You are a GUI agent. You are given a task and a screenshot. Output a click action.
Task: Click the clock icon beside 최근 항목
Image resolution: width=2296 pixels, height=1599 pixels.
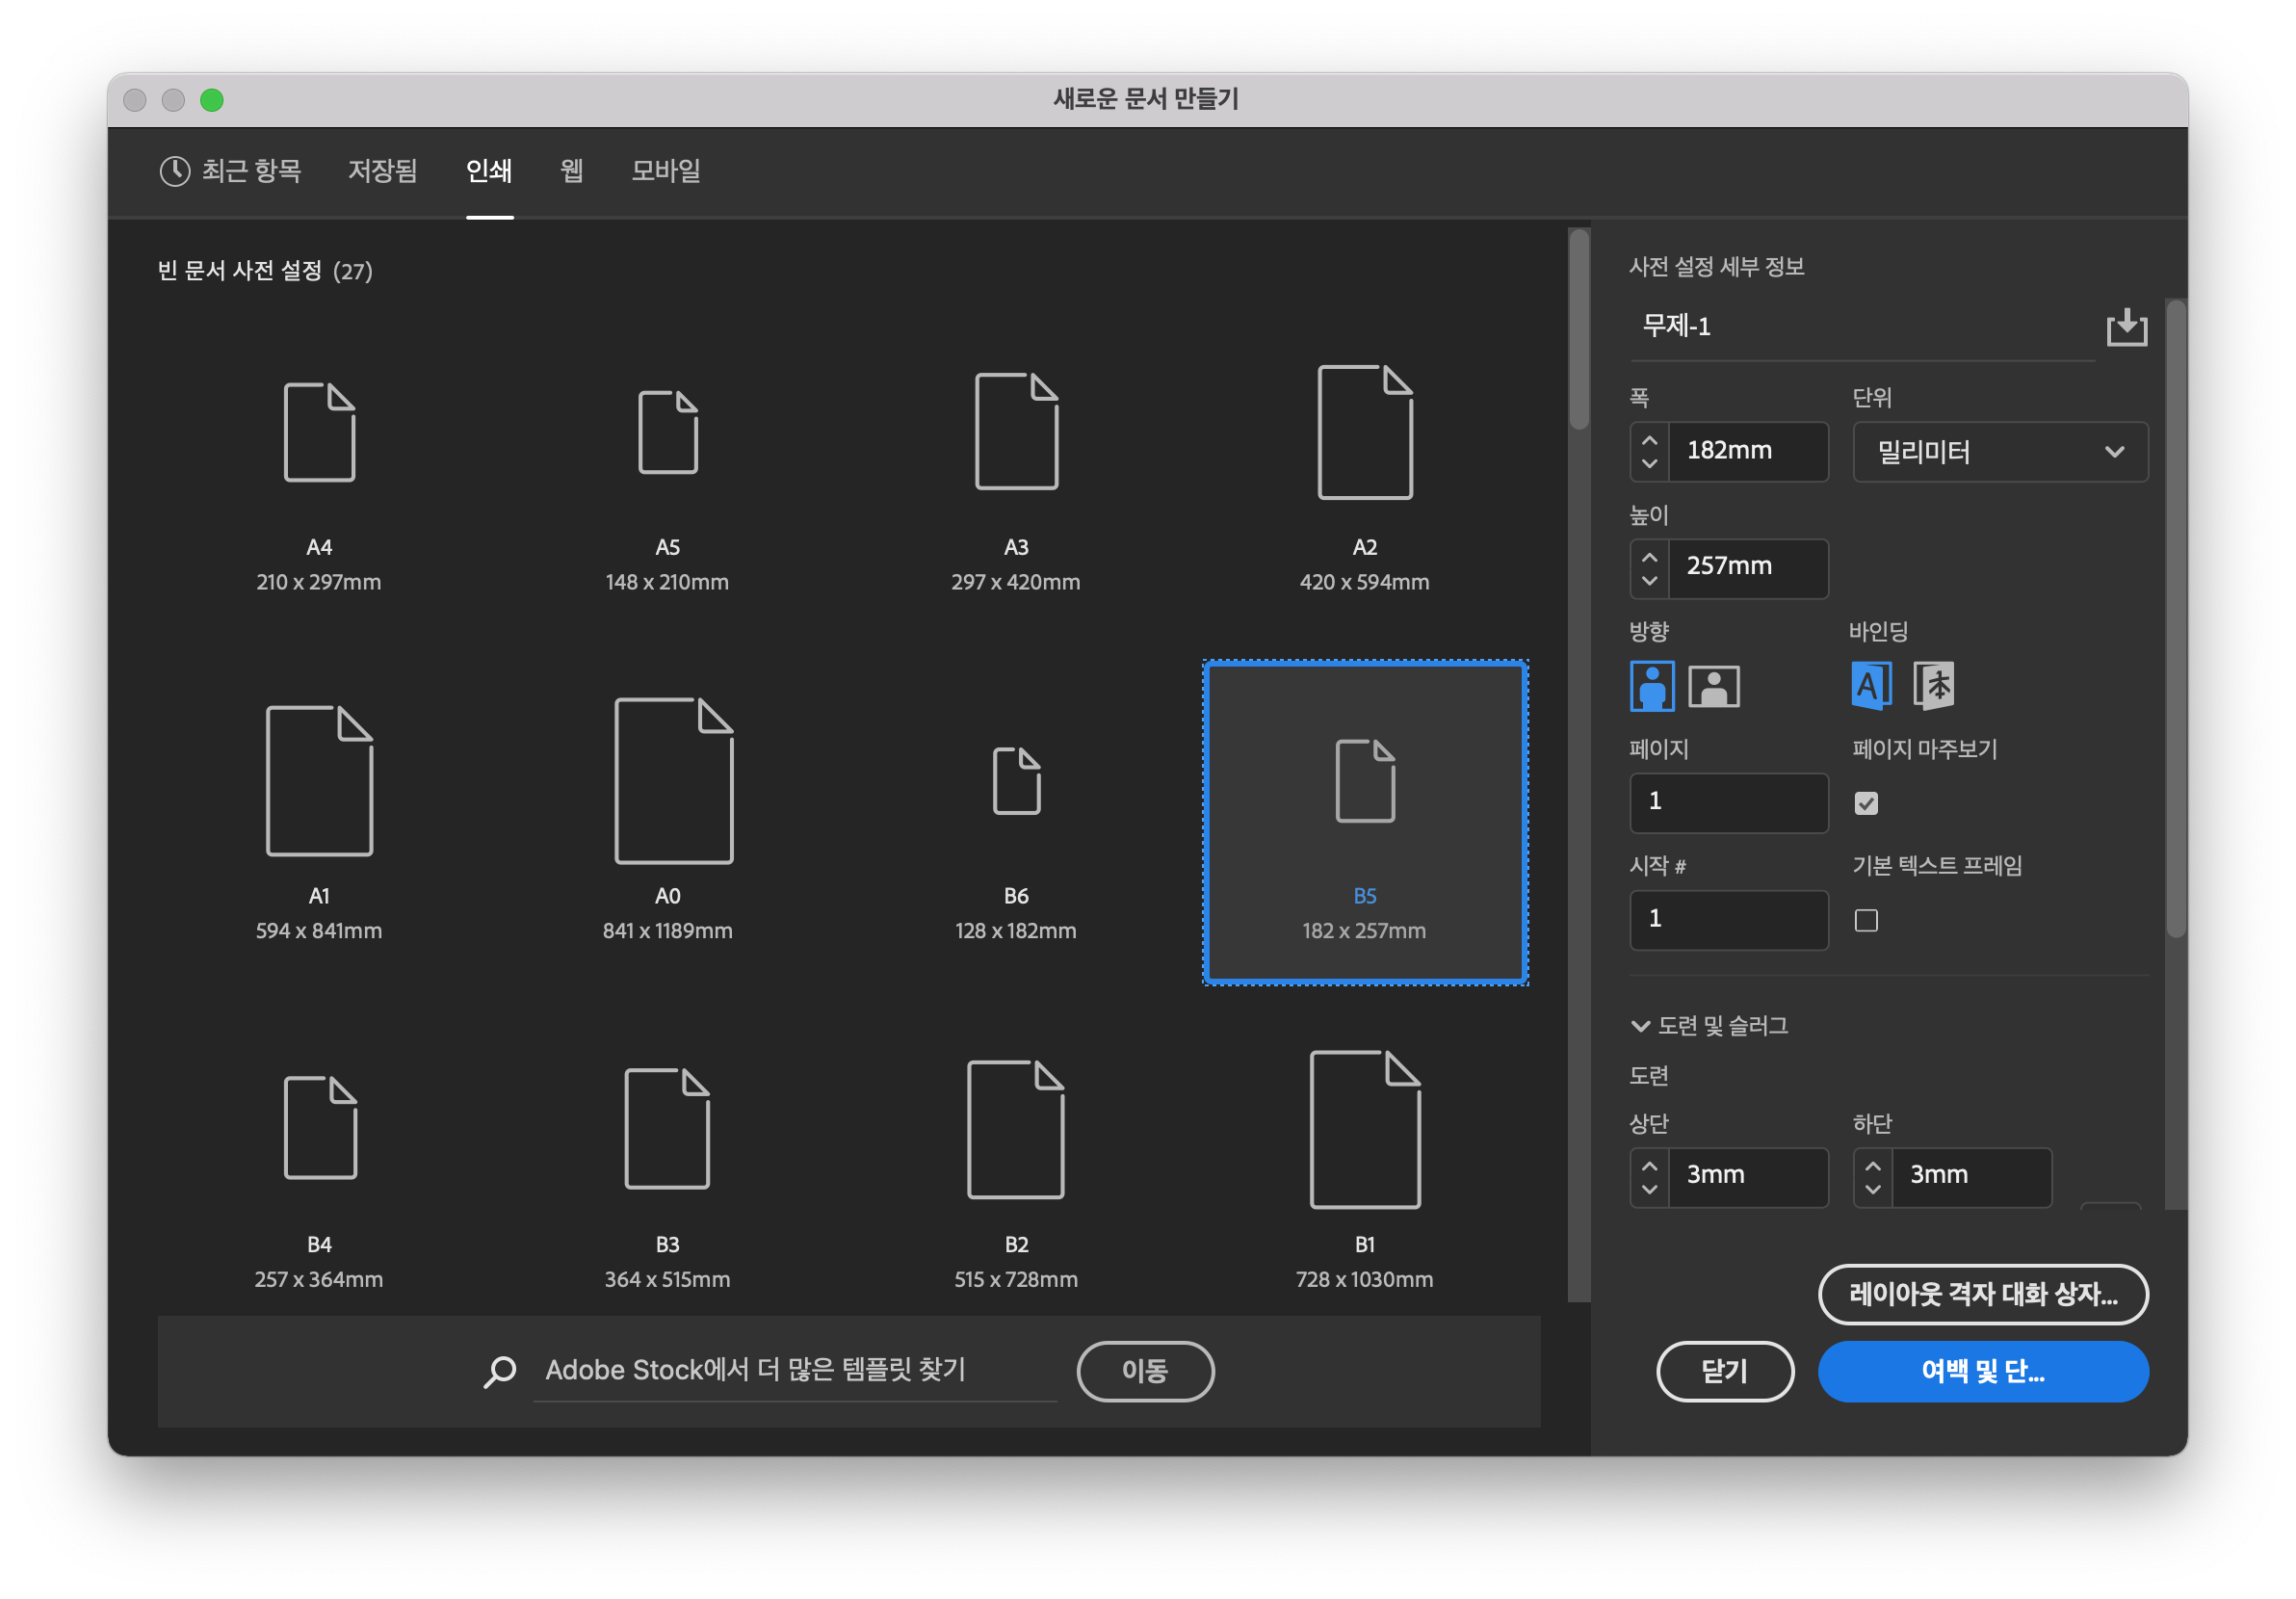(x=175, y=171)
